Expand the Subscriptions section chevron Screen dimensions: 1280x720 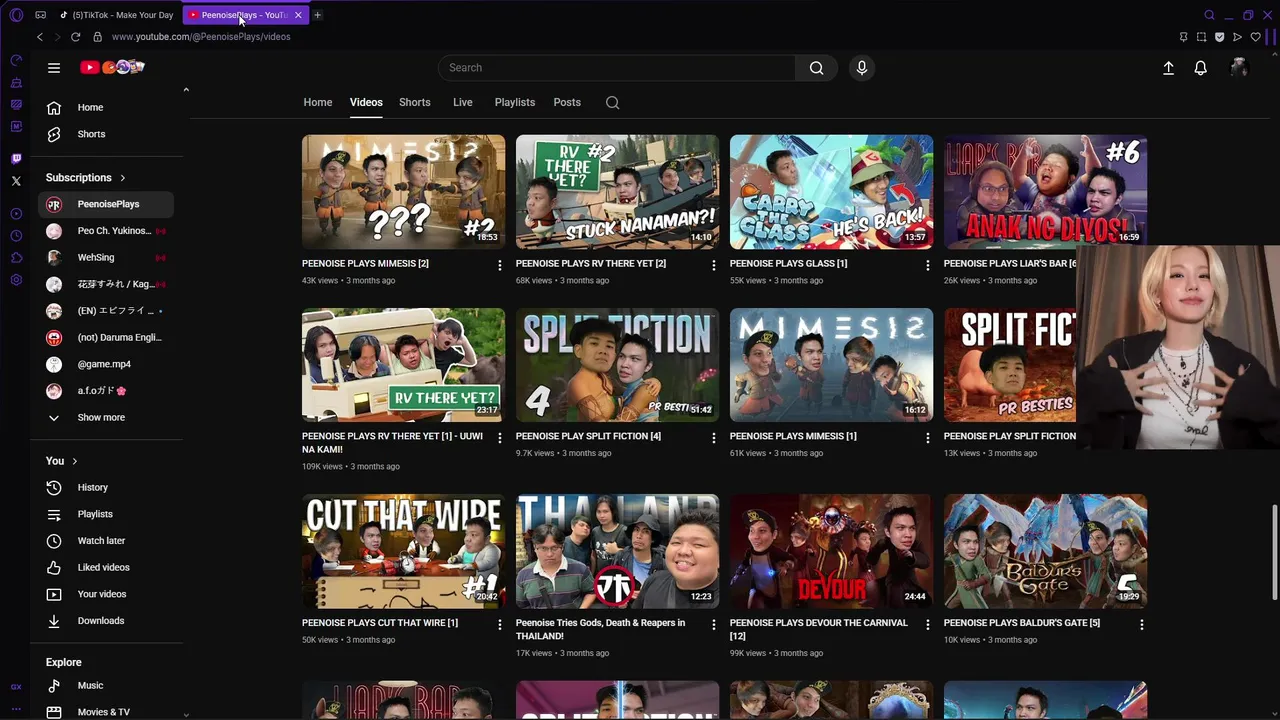123,178
